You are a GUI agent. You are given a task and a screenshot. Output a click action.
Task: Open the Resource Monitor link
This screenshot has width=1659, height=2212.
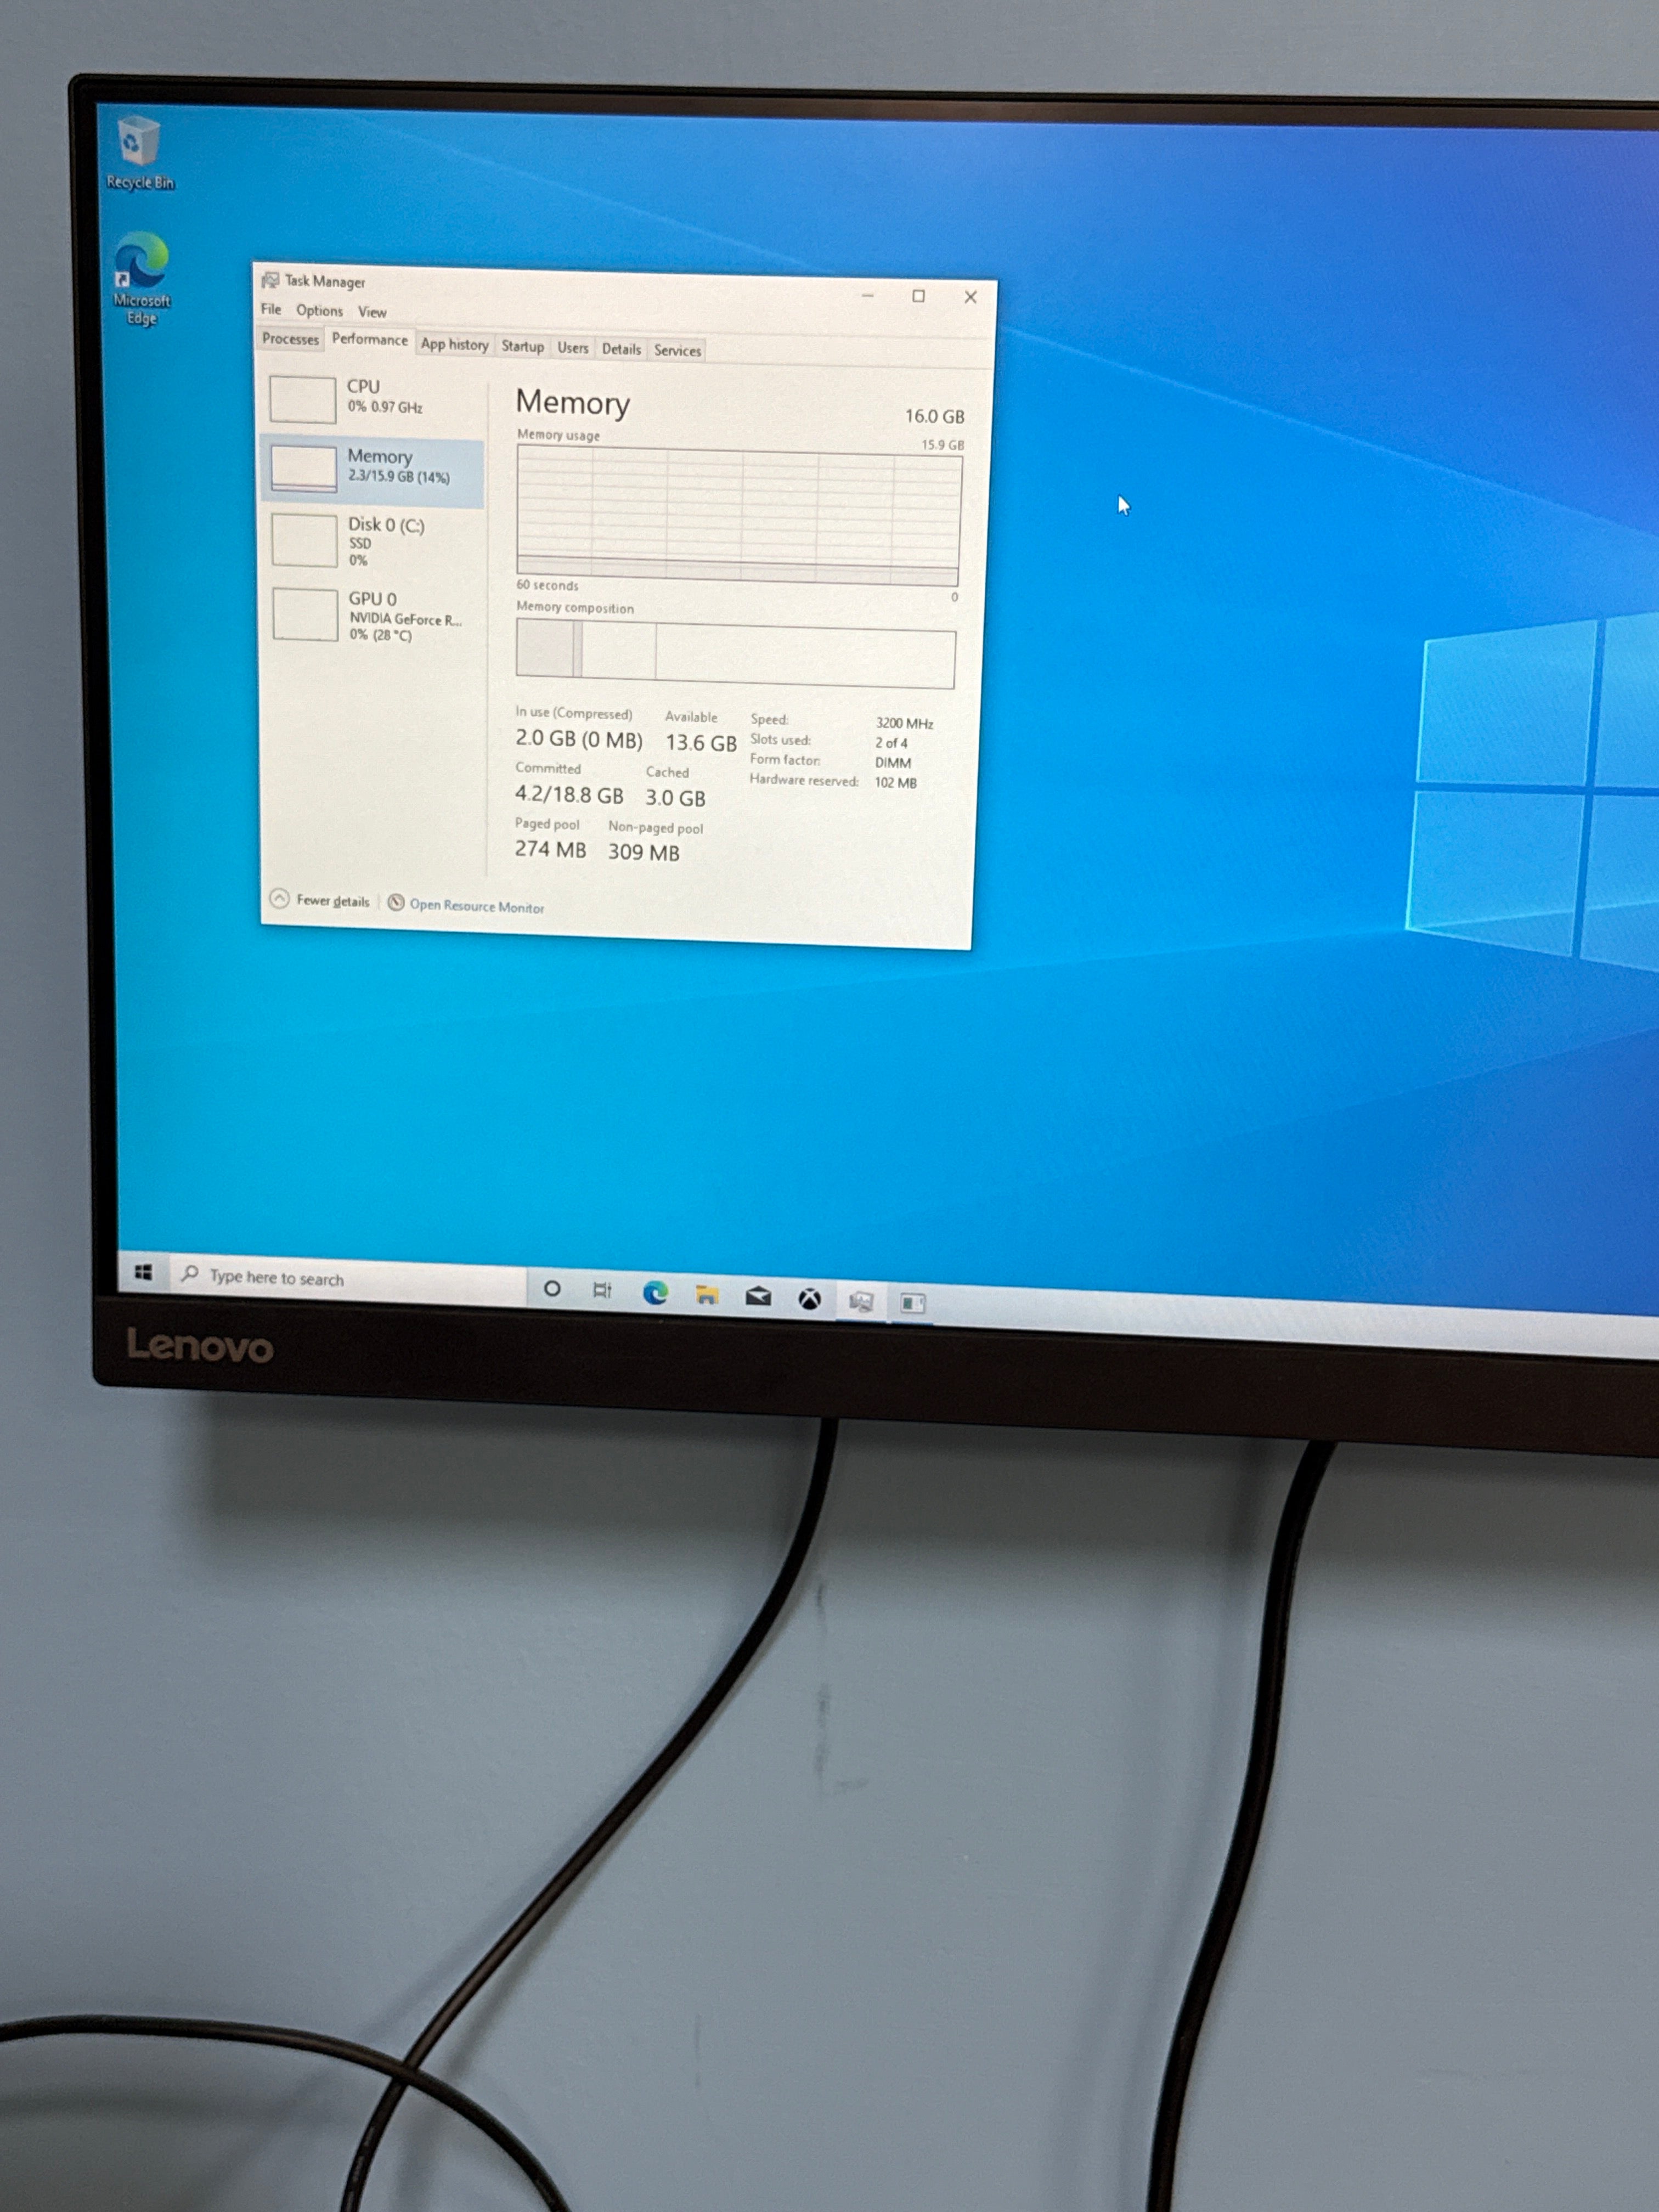tap(476, 906)
